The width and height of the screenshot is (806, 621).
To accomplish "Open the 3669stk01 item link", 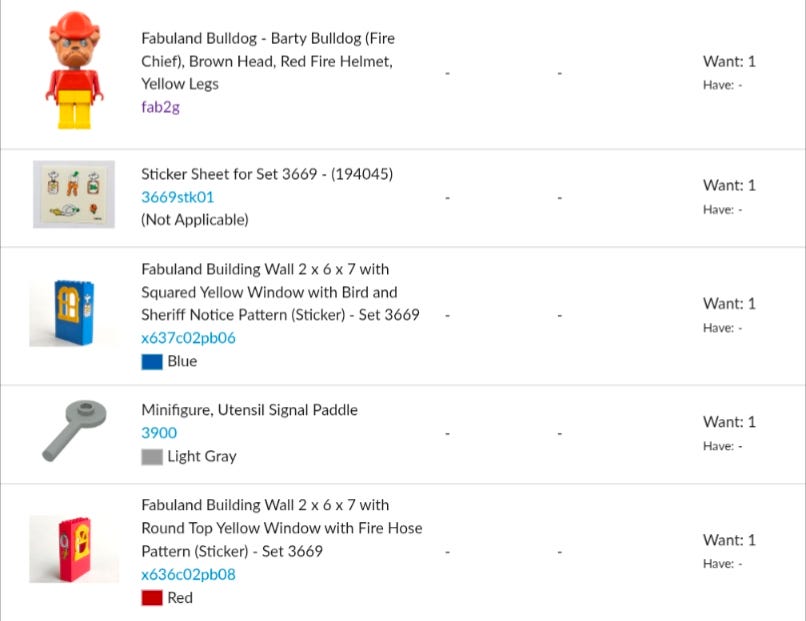I will [x=177, y=197].
